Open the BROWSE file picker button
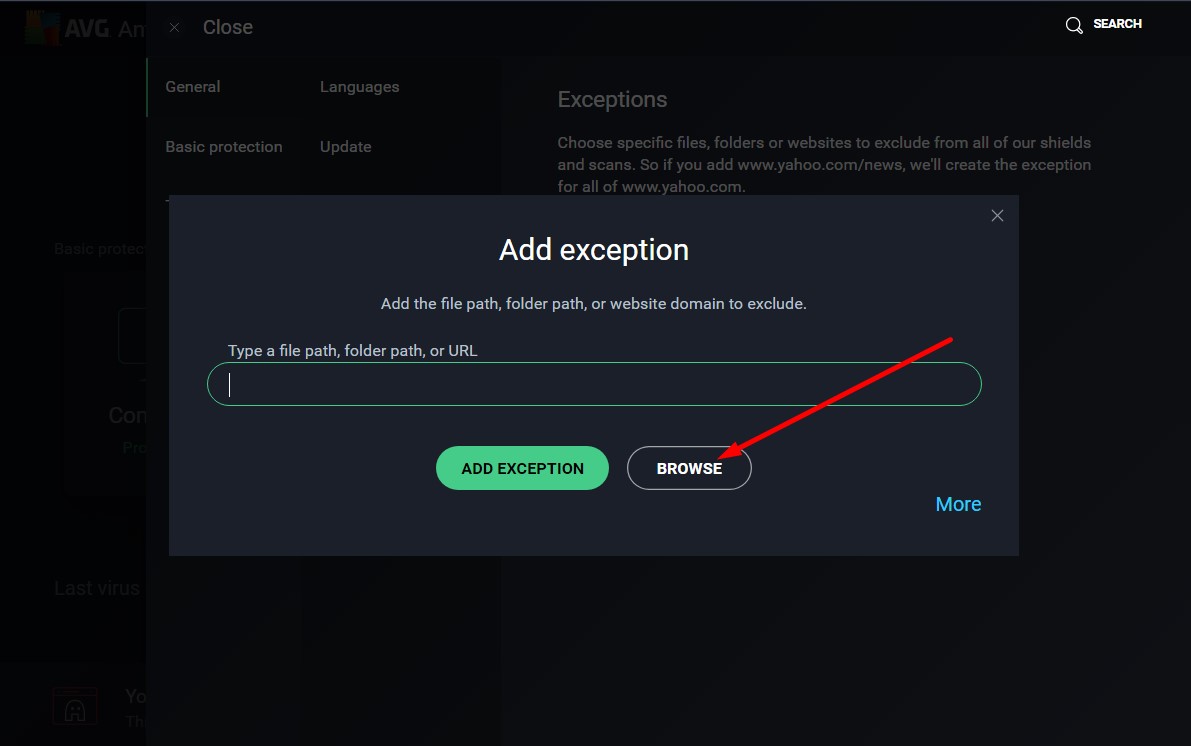 coord(689,468)
